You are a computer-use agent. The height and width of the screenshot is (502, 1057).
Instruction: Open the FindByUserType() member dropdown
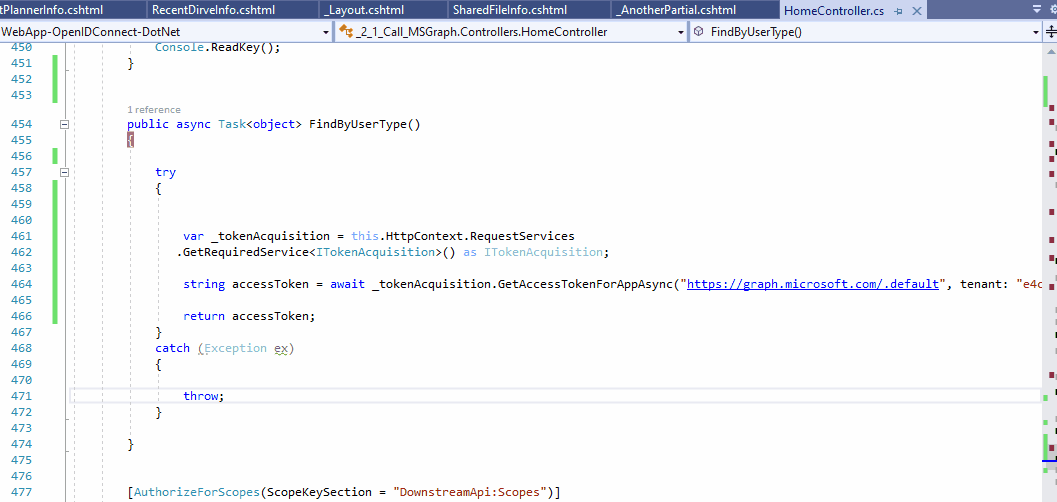[1036, 32]
